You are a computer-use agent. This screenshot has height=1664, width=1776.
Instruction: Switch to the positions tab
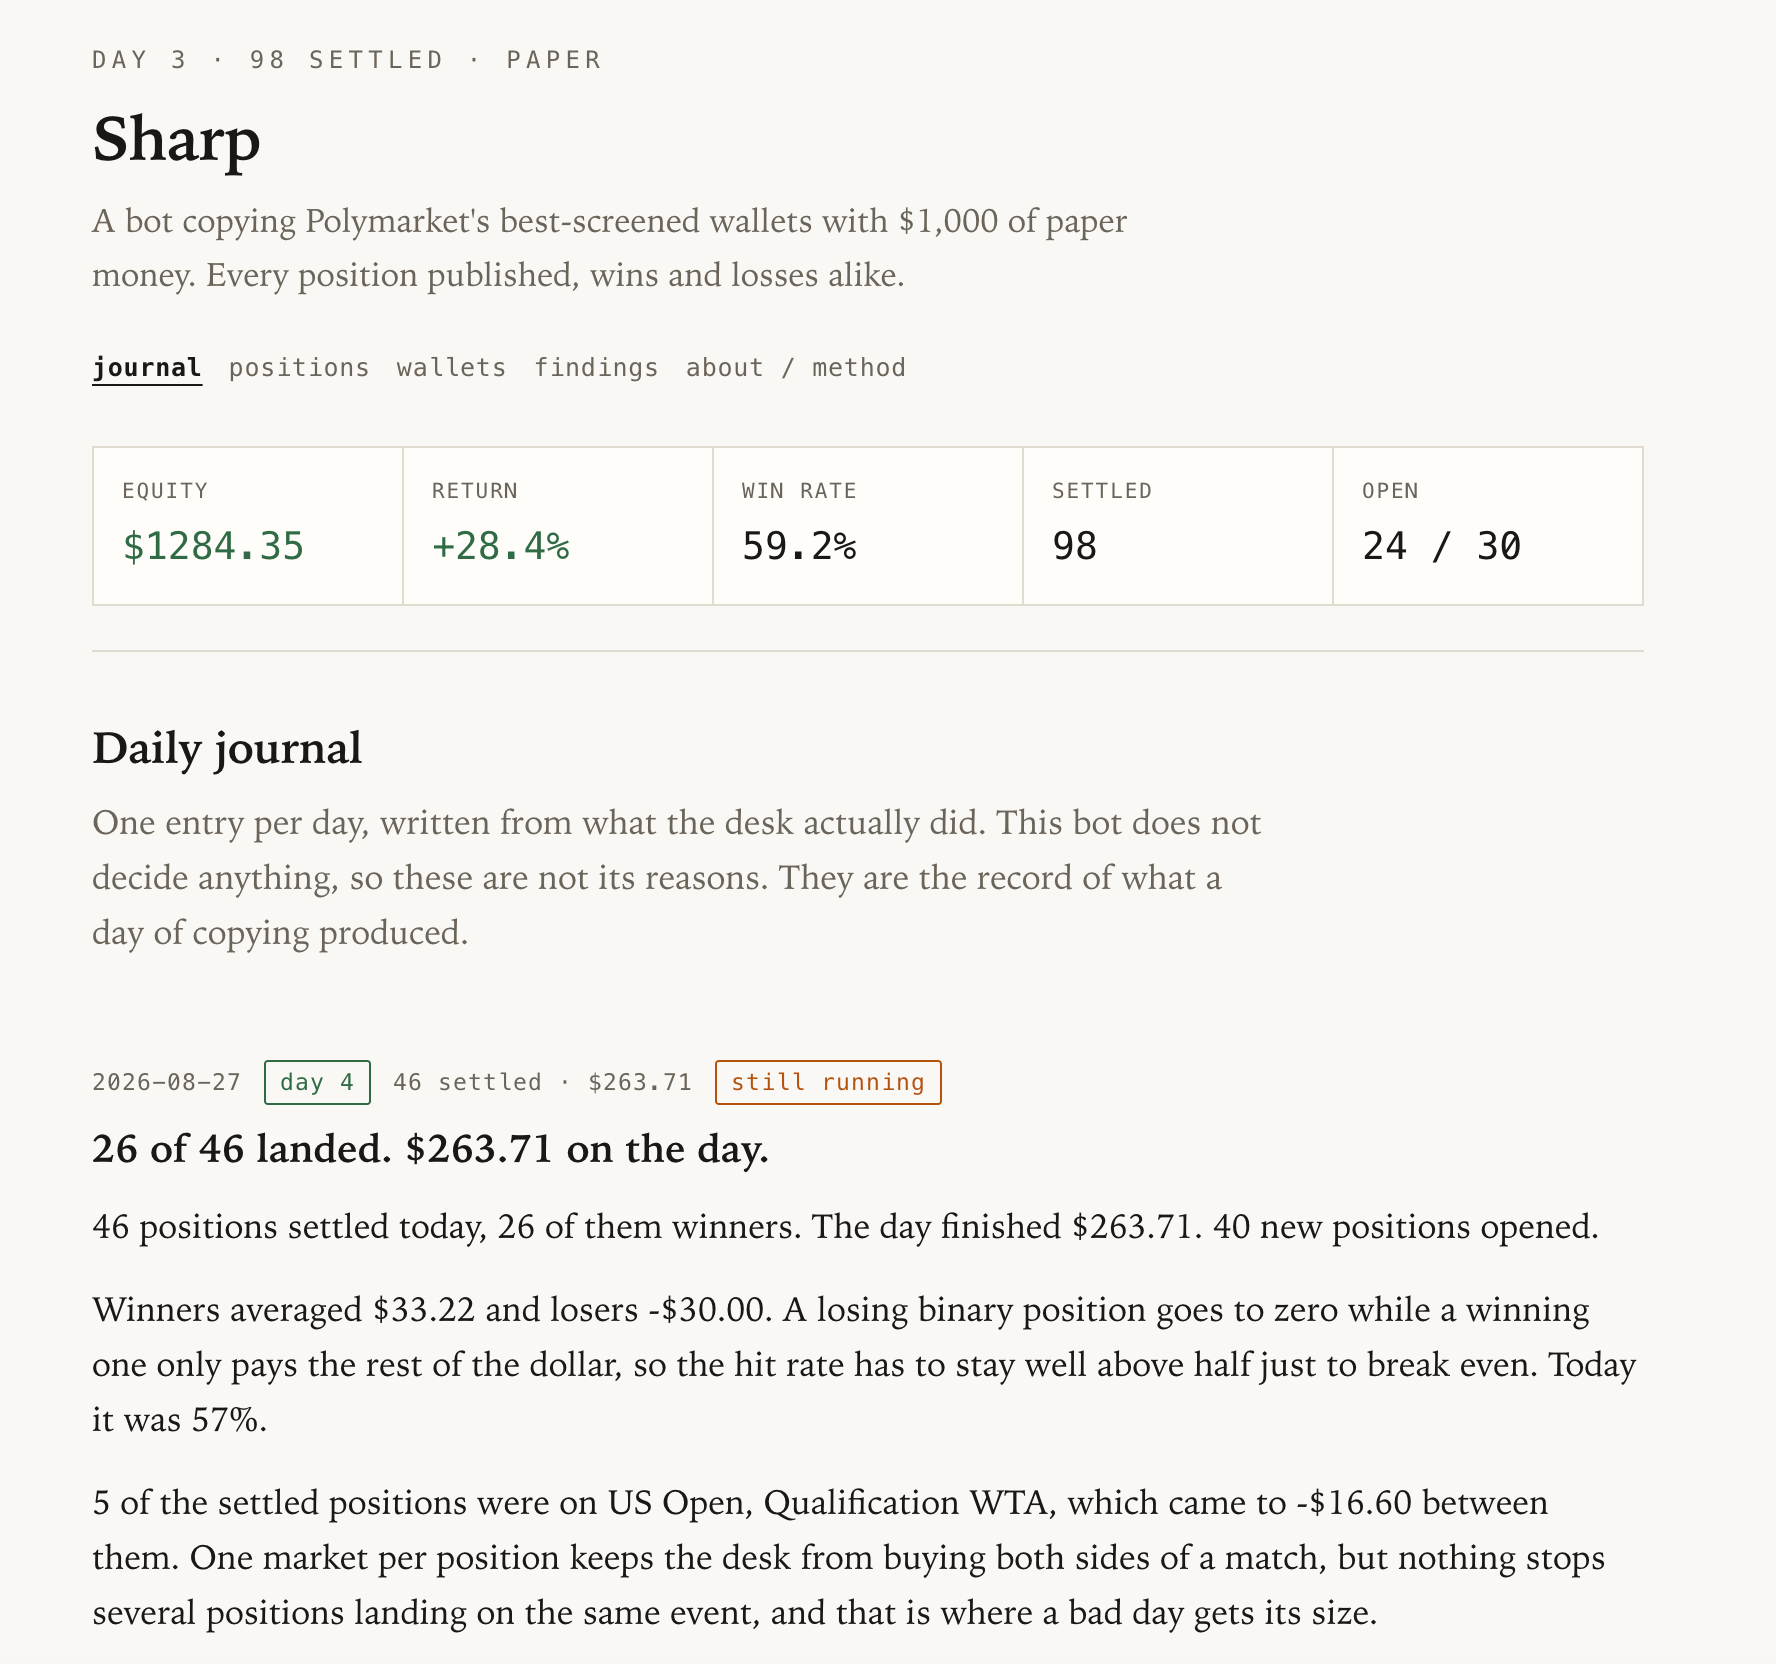tap(299, 367)
